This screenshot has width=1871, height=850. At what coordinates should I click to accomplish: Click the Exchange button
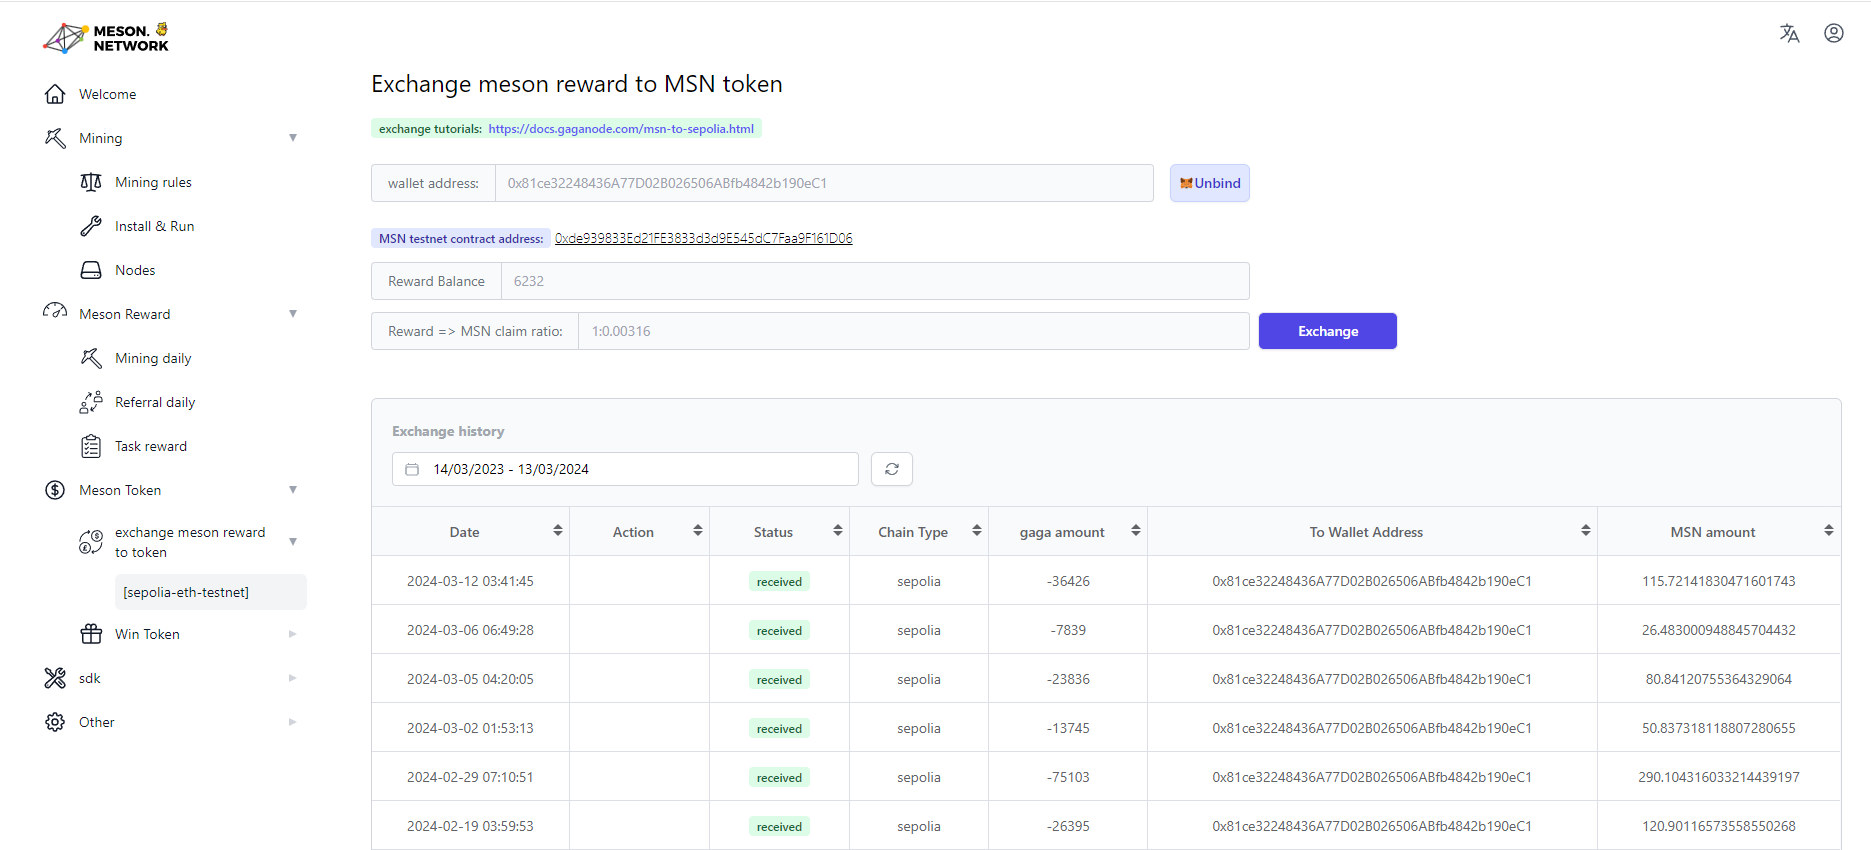coord(1327,331)
